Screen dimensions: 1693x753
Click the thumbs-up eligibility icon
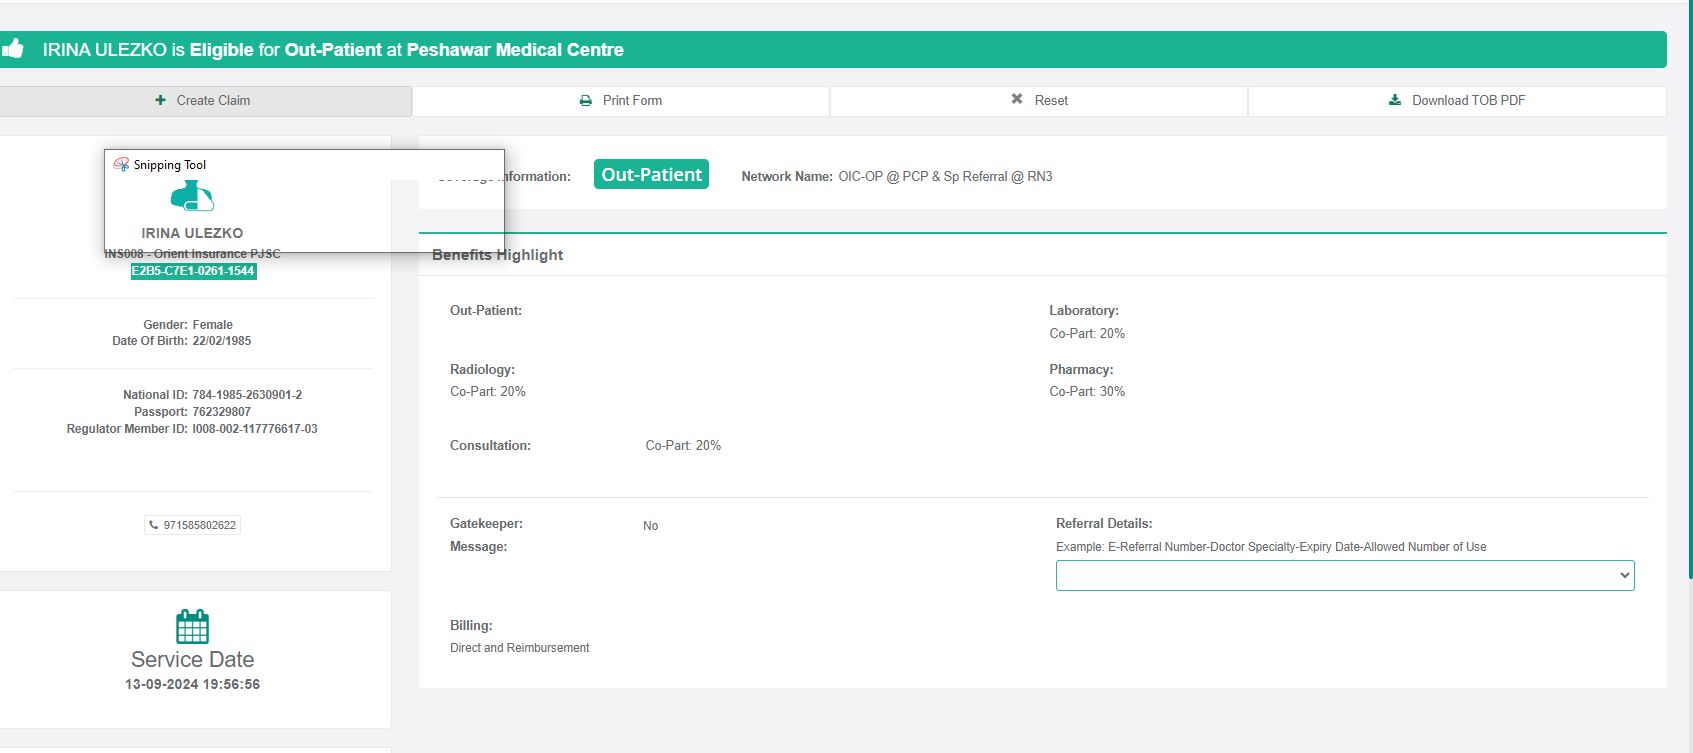click(x=13, y=48)
